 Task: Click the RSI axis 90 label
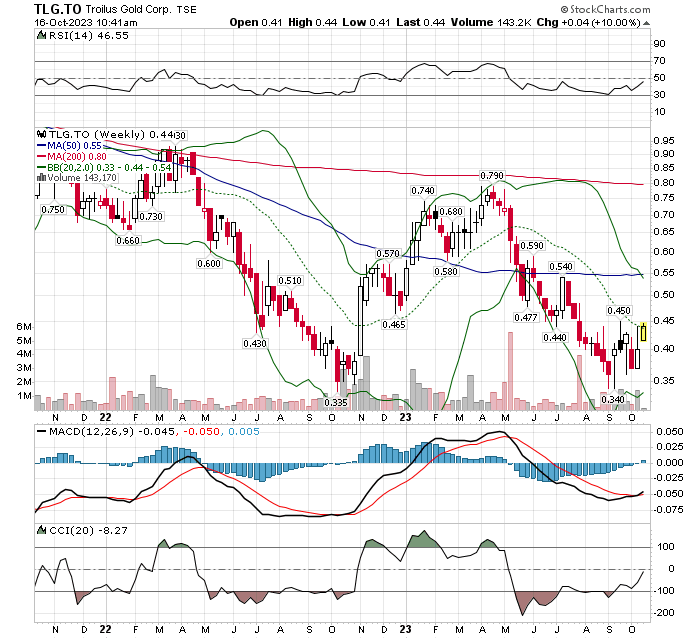(660, 44)
